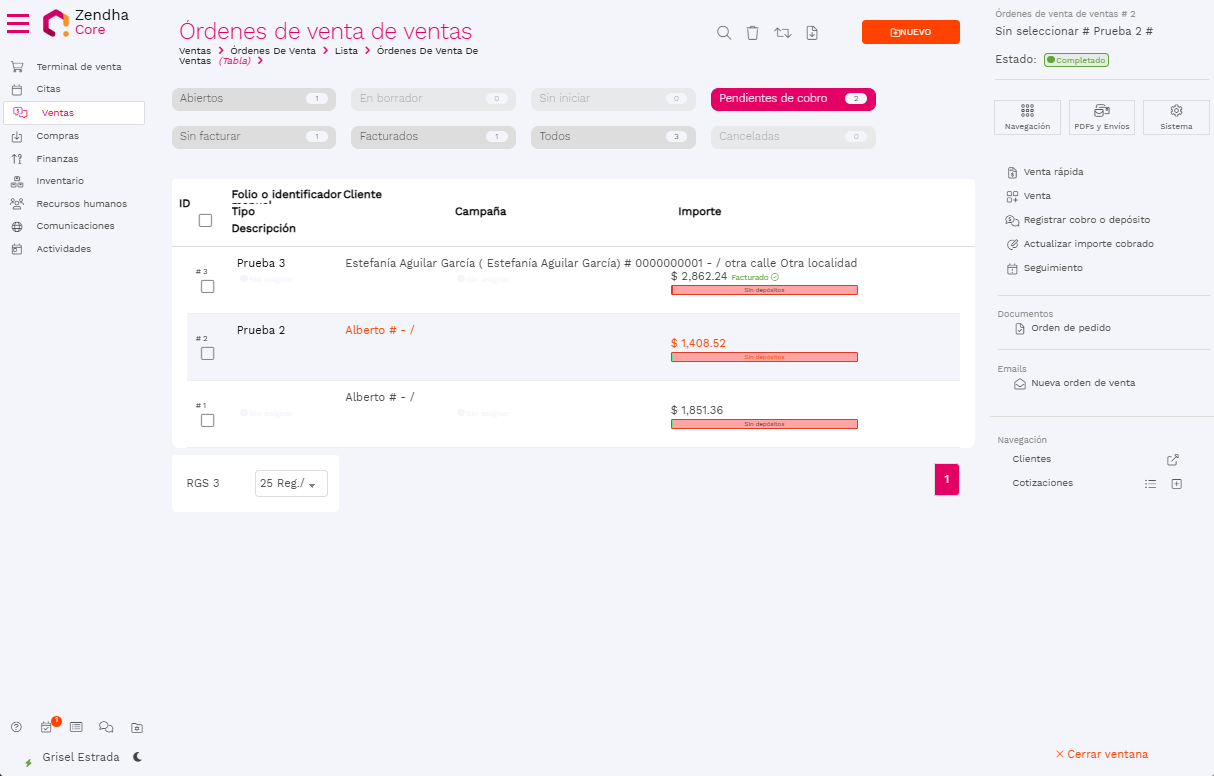Click Cerrar ventana link
This screenshot has height=776, width=1214.
click(1101, 754)
